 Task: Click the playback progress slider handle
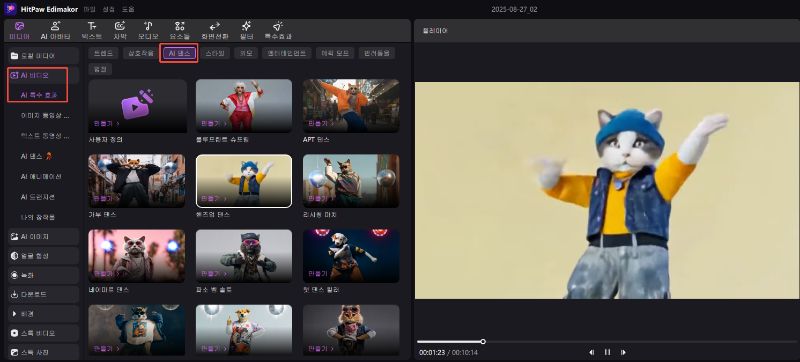click(x=483, y=342)
